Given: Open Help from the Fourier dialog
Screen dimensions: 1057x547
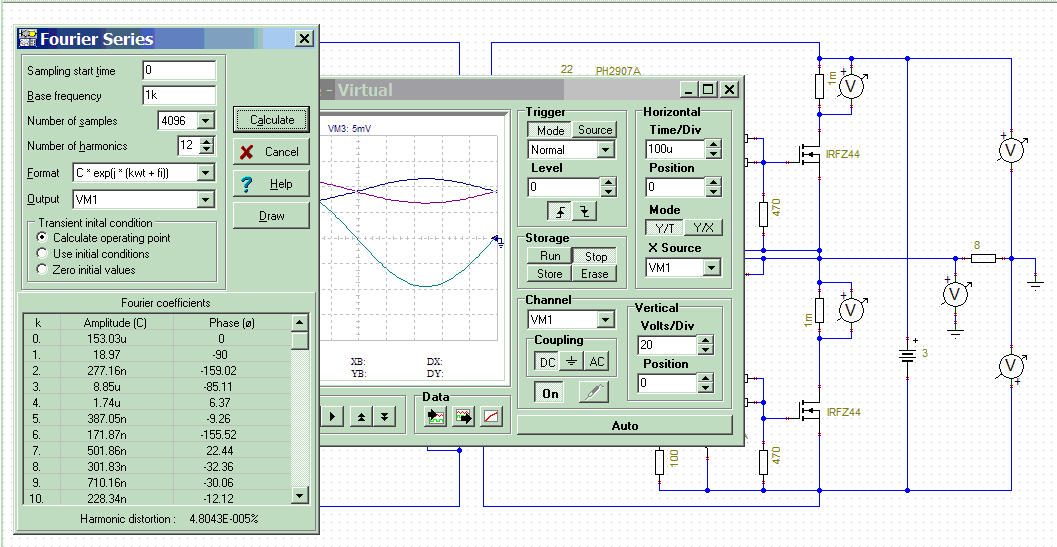Looking at the screenshot, I should point(272,184).
